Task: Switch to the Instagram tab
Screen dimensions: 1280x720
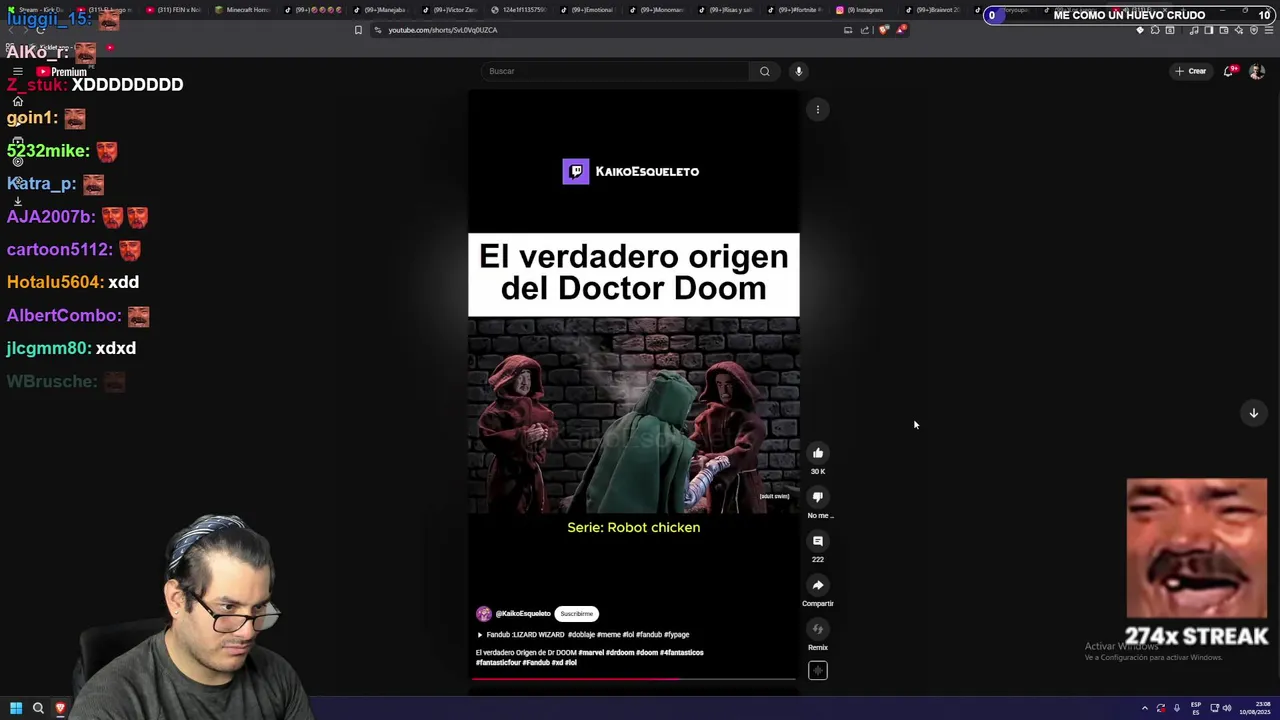Action: click(865, 10)
